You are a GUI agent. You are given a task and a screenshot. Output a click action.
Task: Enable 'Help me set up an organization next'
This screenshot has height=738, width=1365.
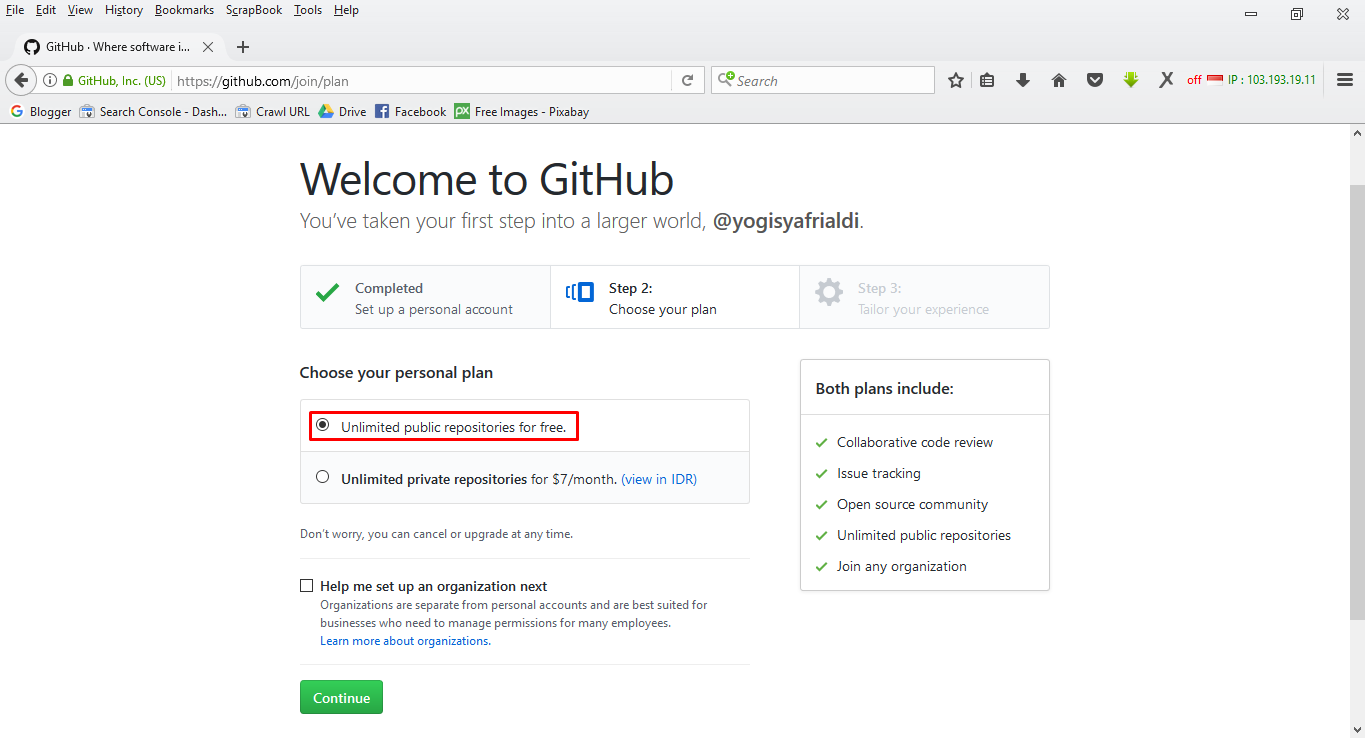(x=306, y=585)
